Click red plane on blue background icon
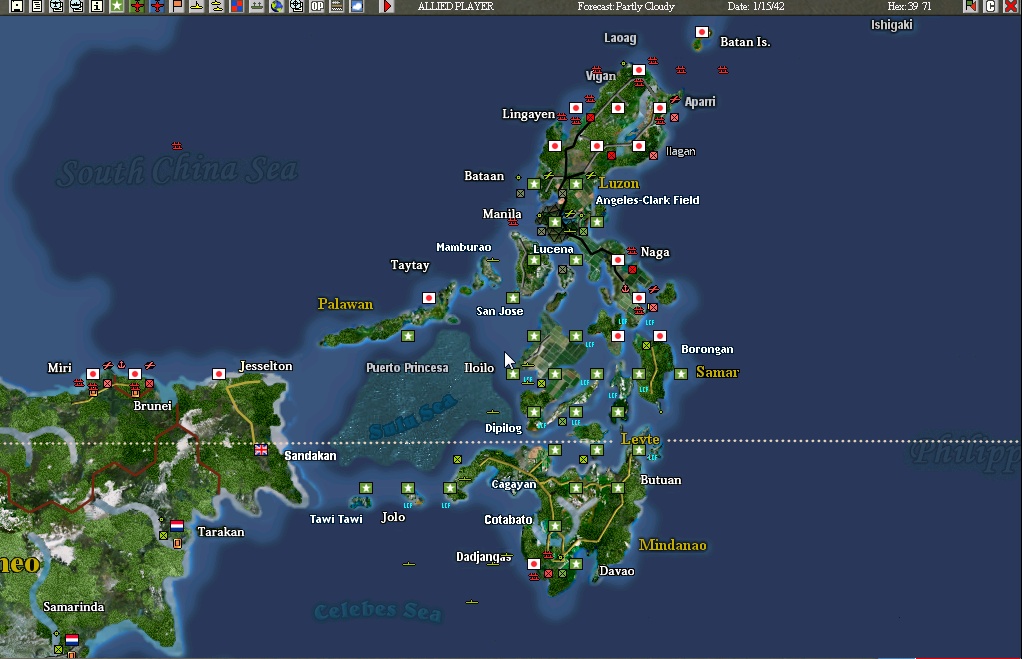This screenshot has width=1022, height=659. [157, 6]
